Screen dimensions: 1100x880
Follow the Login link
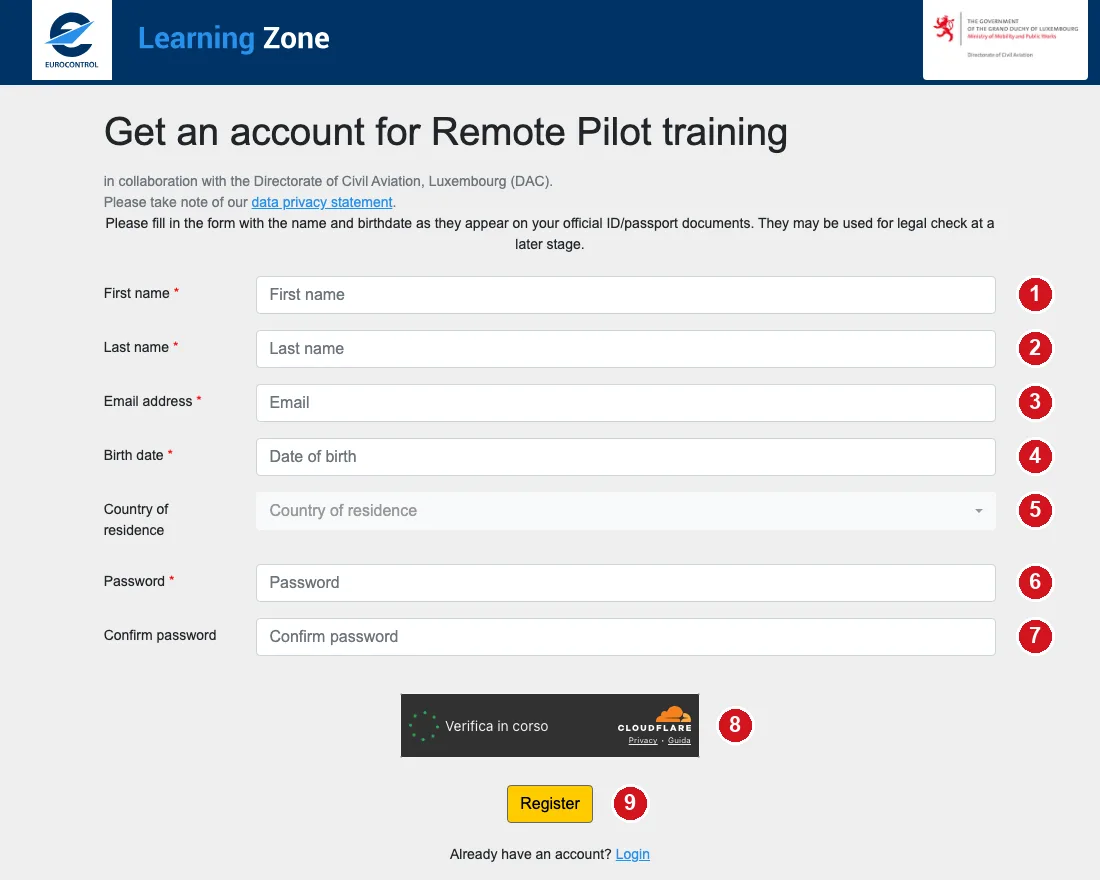point(633,854)
